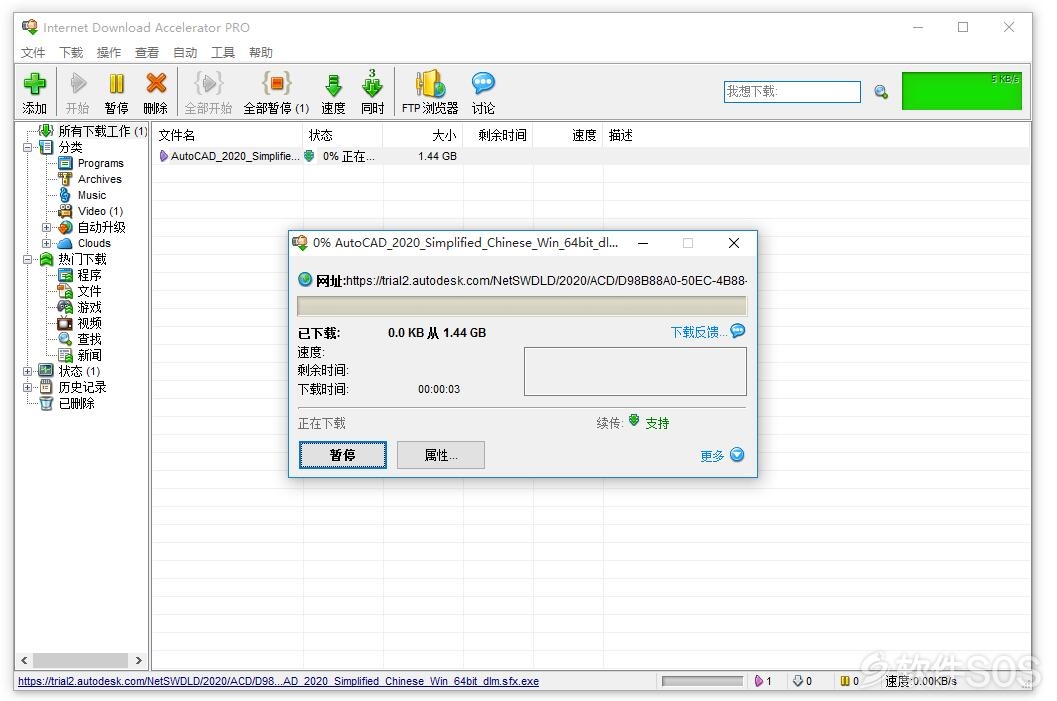1057x701 pixels.
Task: Select the Music category
Action: click(92, 195)
